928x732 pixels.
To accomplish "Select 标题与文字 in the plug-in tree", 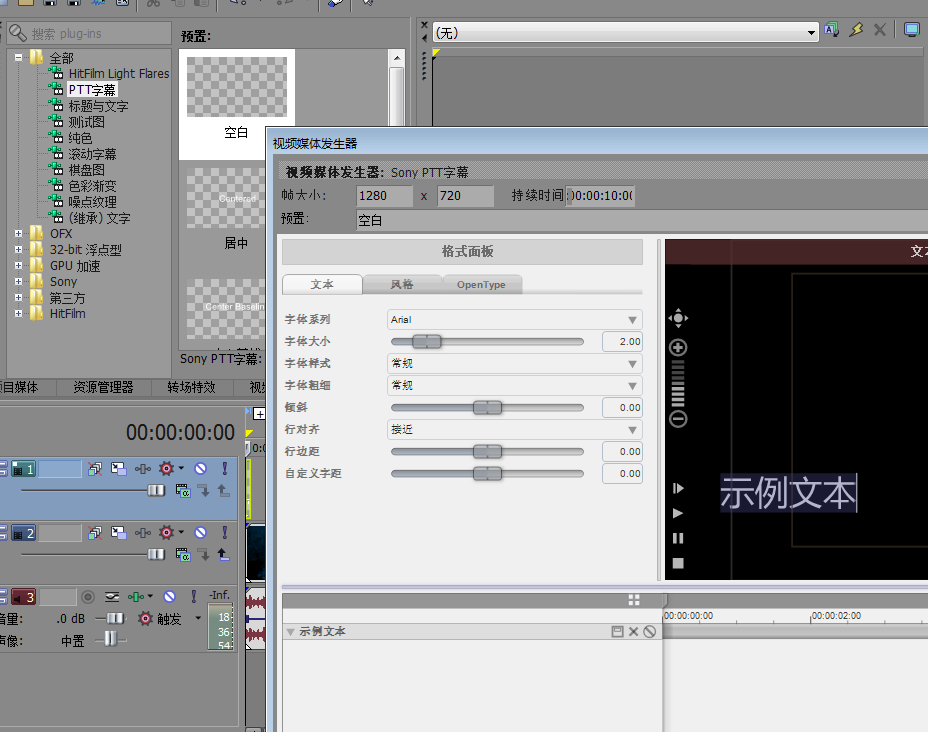I will point(98,106).
